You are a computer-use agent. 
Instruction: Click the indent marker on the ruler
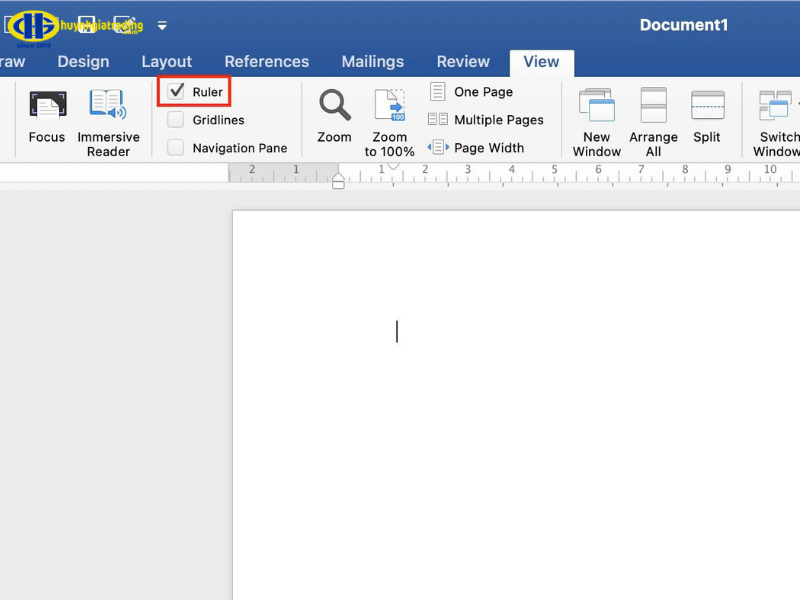click(x=338, y=181)
